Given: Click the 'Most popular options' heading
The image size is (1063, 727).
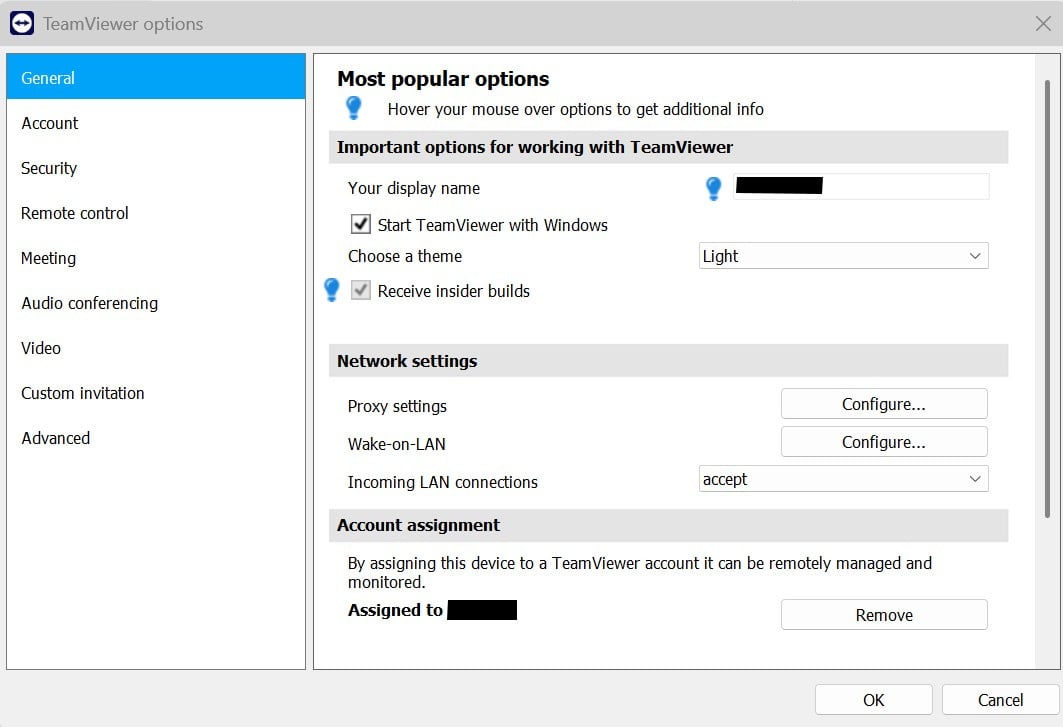Looking at the screenshot, I should coord(443,79).
